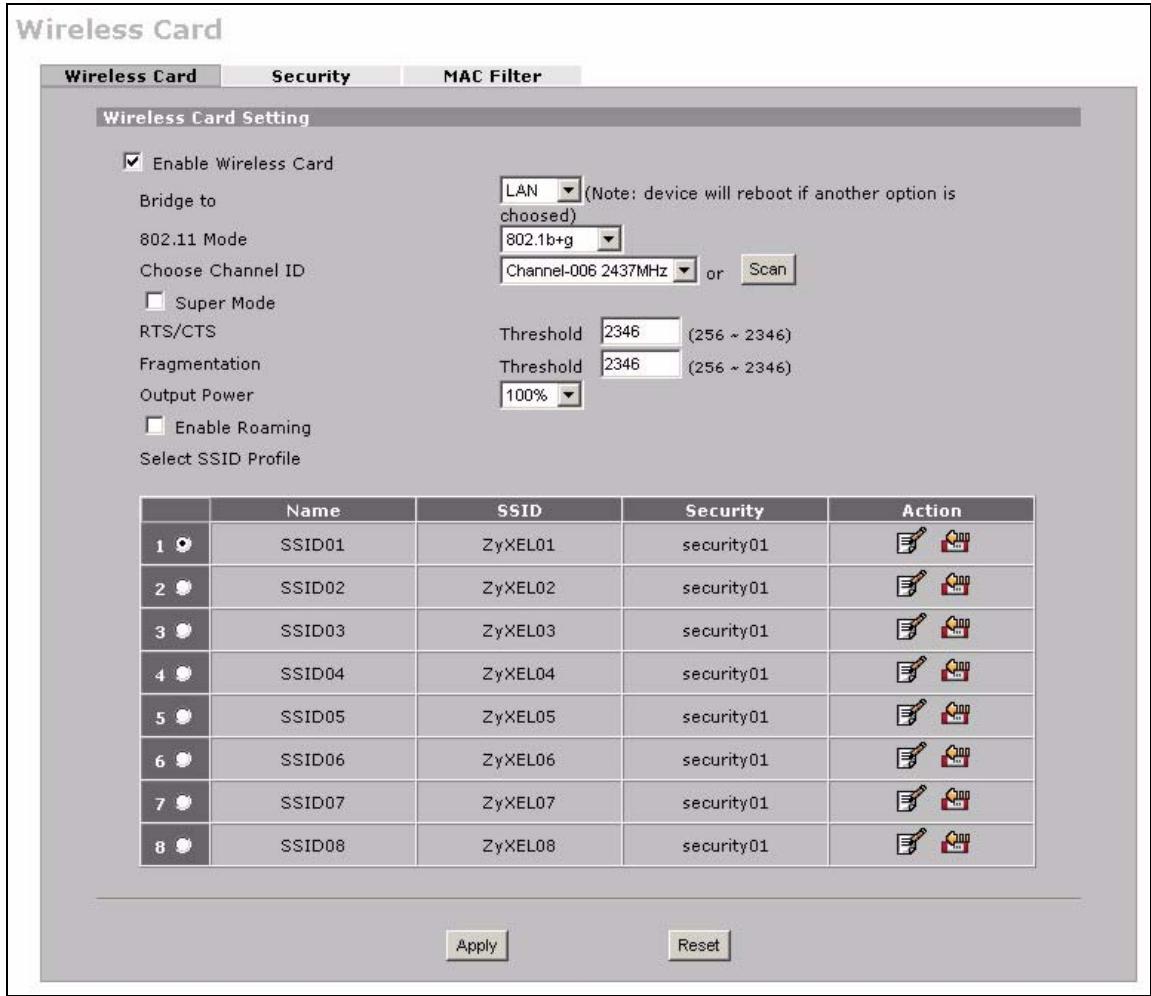Click the ZyXEL01 SSID cell

pyautogui.click(x=519, y=545)
